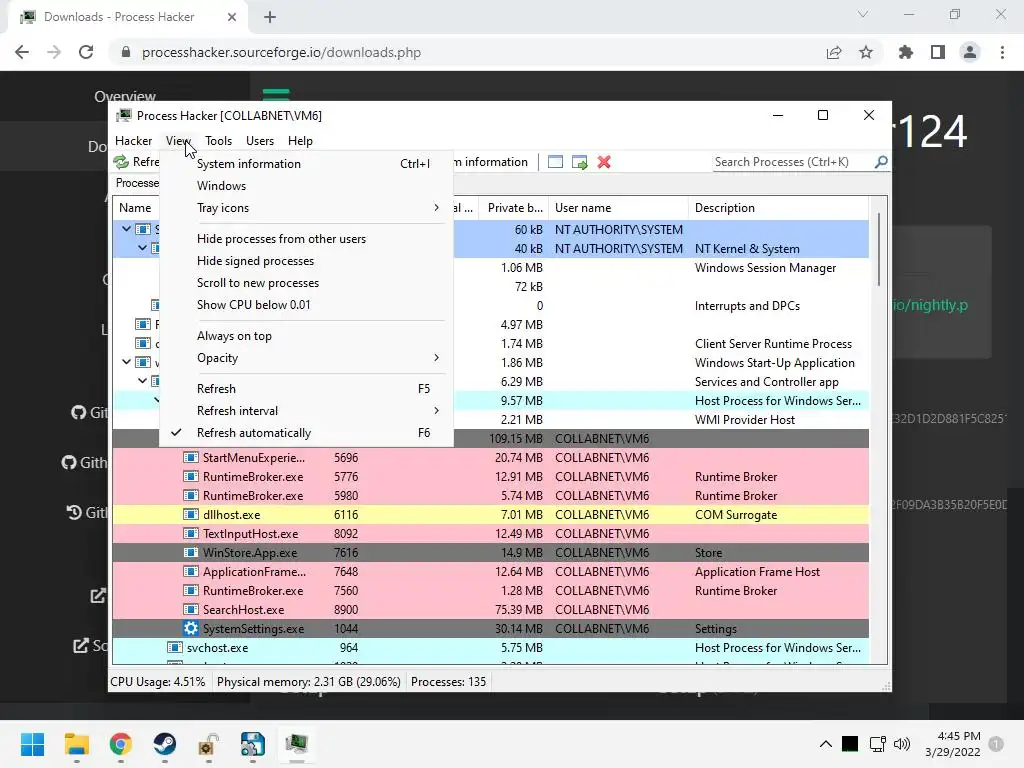Select the Refresh F5 menu entry
The width and height of the screenshot is (1024, 768).
pyautogui.click(x=306, y=389)
